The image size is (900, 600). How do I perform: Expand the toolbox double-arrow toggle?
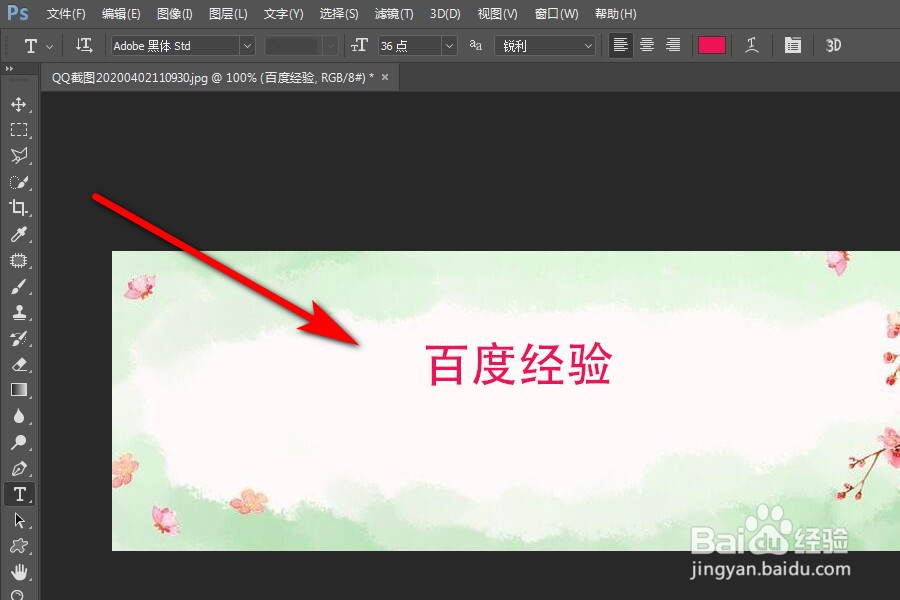pos(9,68)
